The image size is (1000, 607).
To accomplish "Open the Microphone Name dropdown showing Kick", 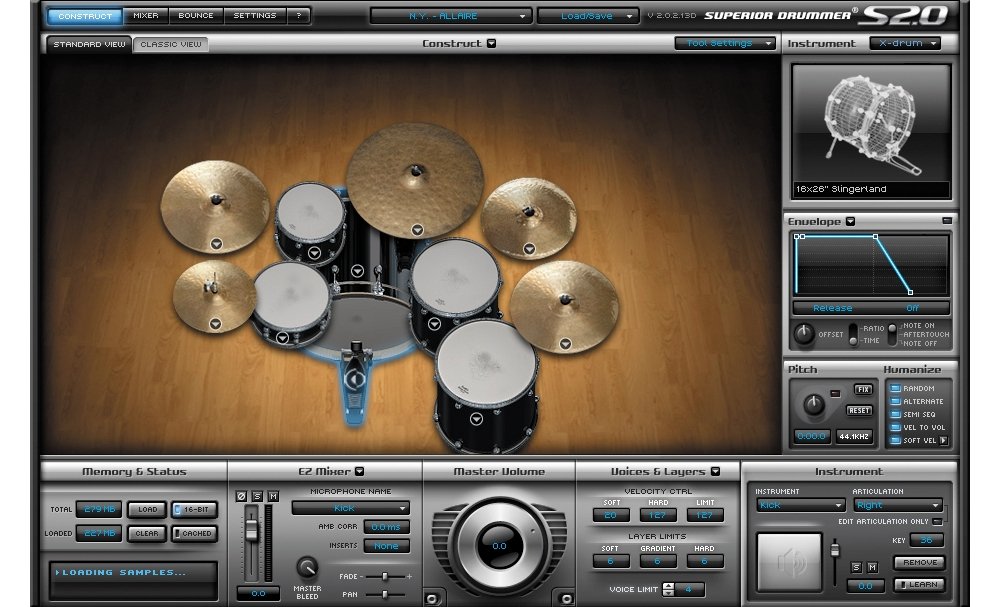I will coord(350,509).
